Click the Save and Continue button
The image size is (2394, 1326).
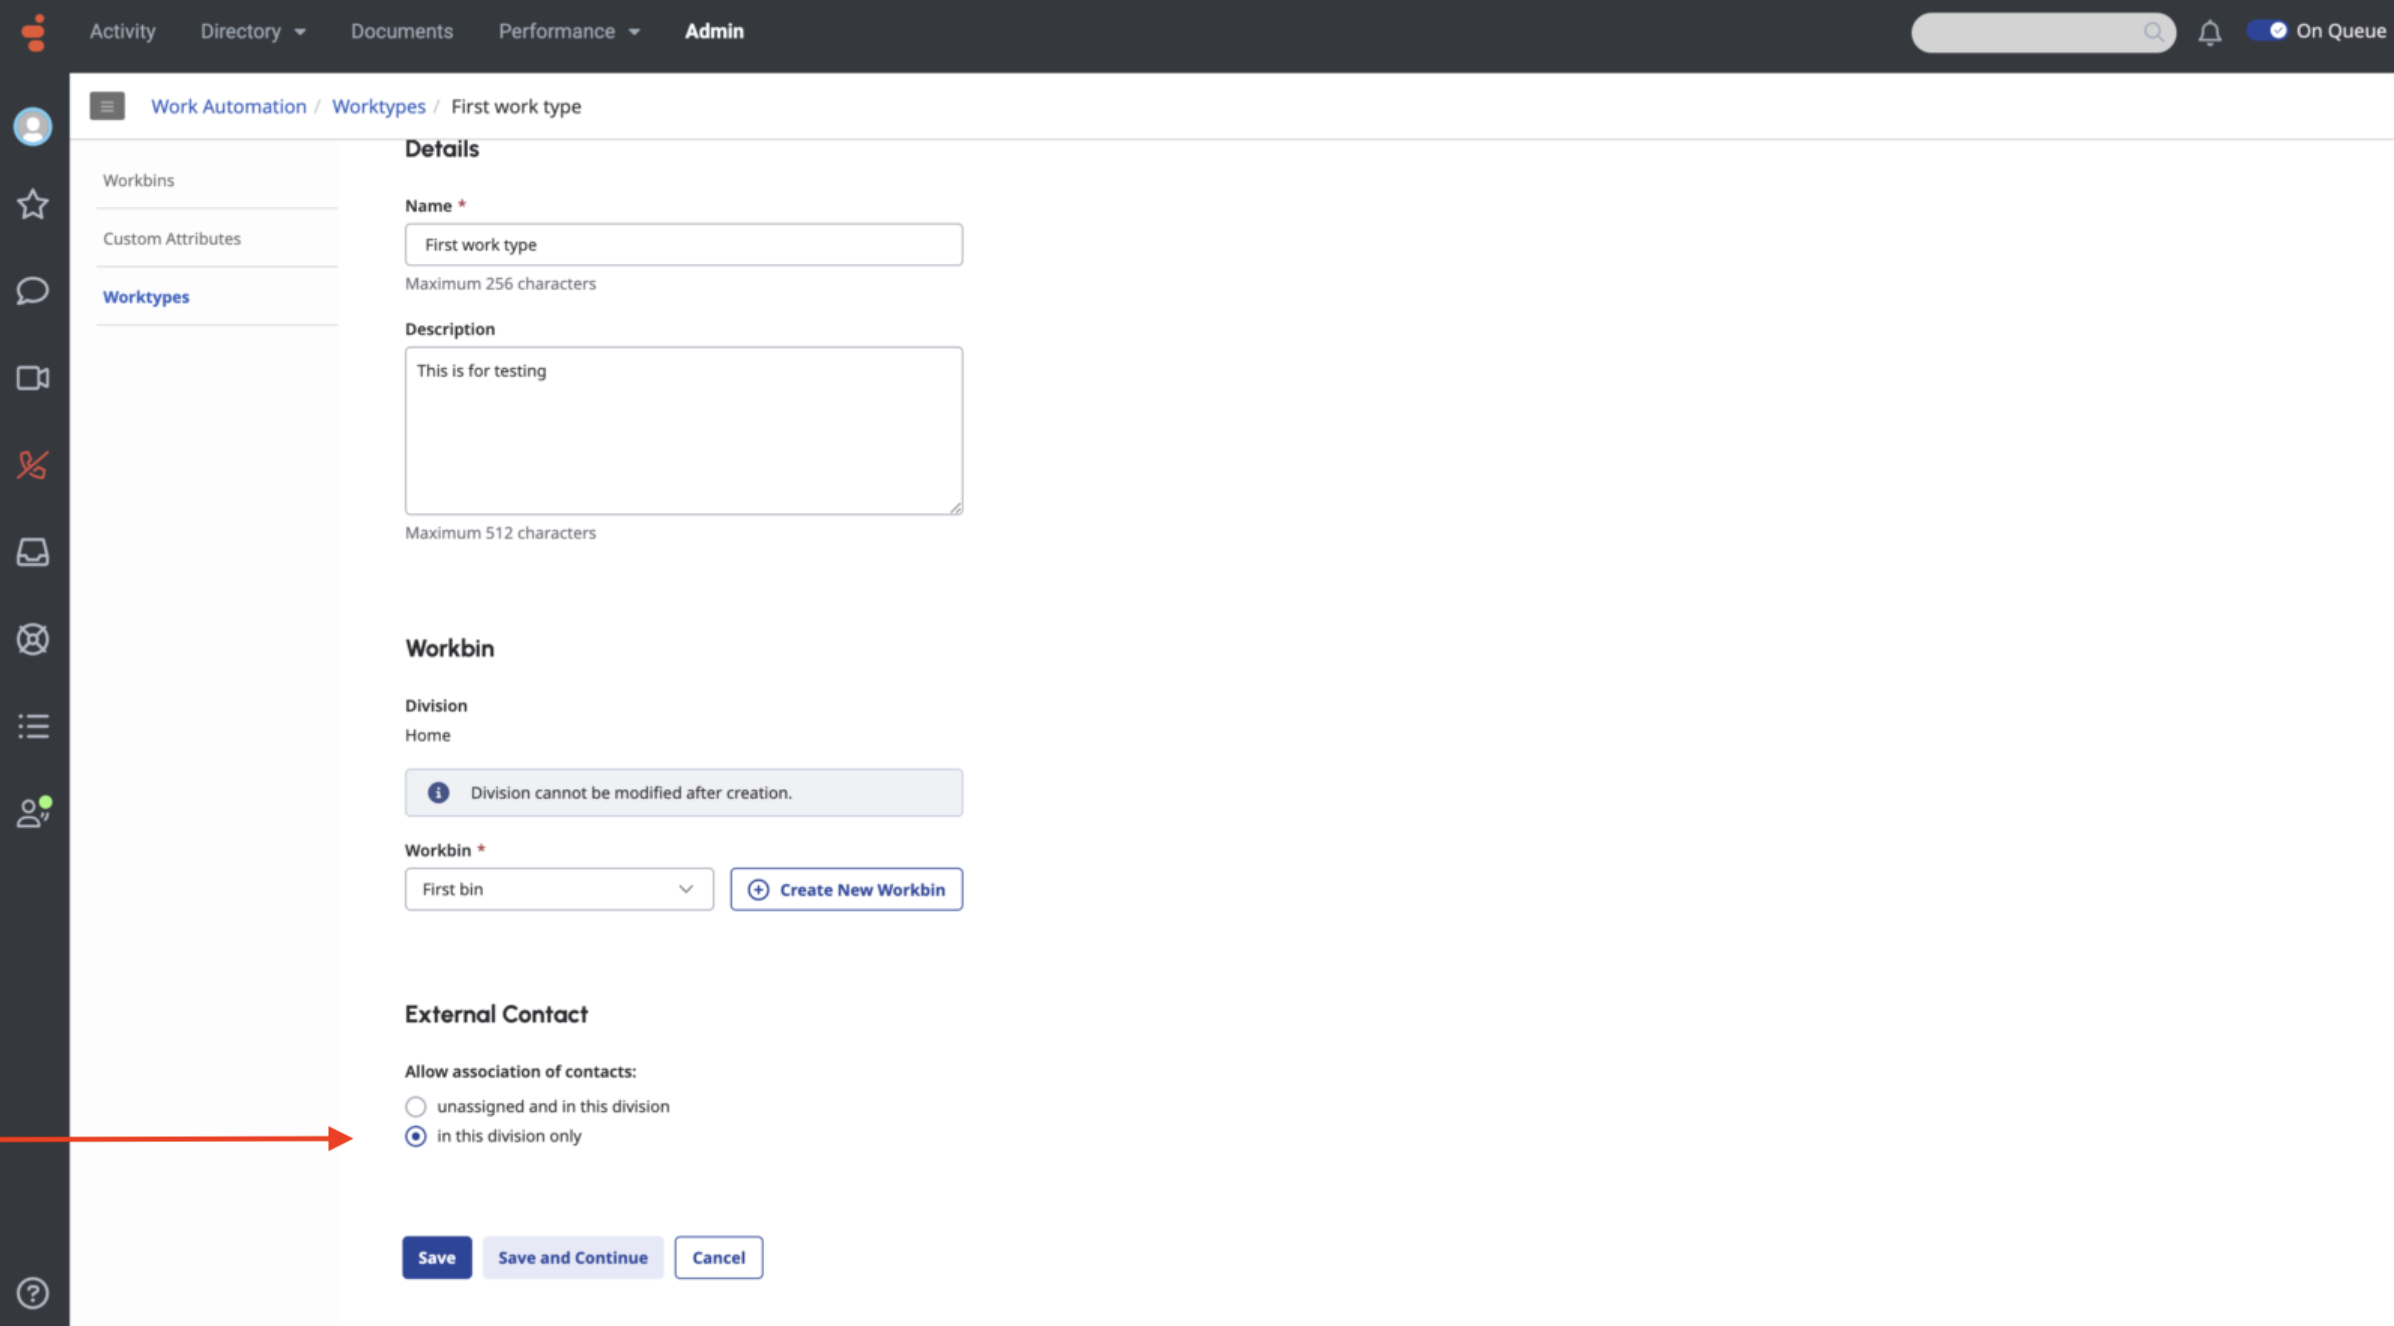[572, 1257]
